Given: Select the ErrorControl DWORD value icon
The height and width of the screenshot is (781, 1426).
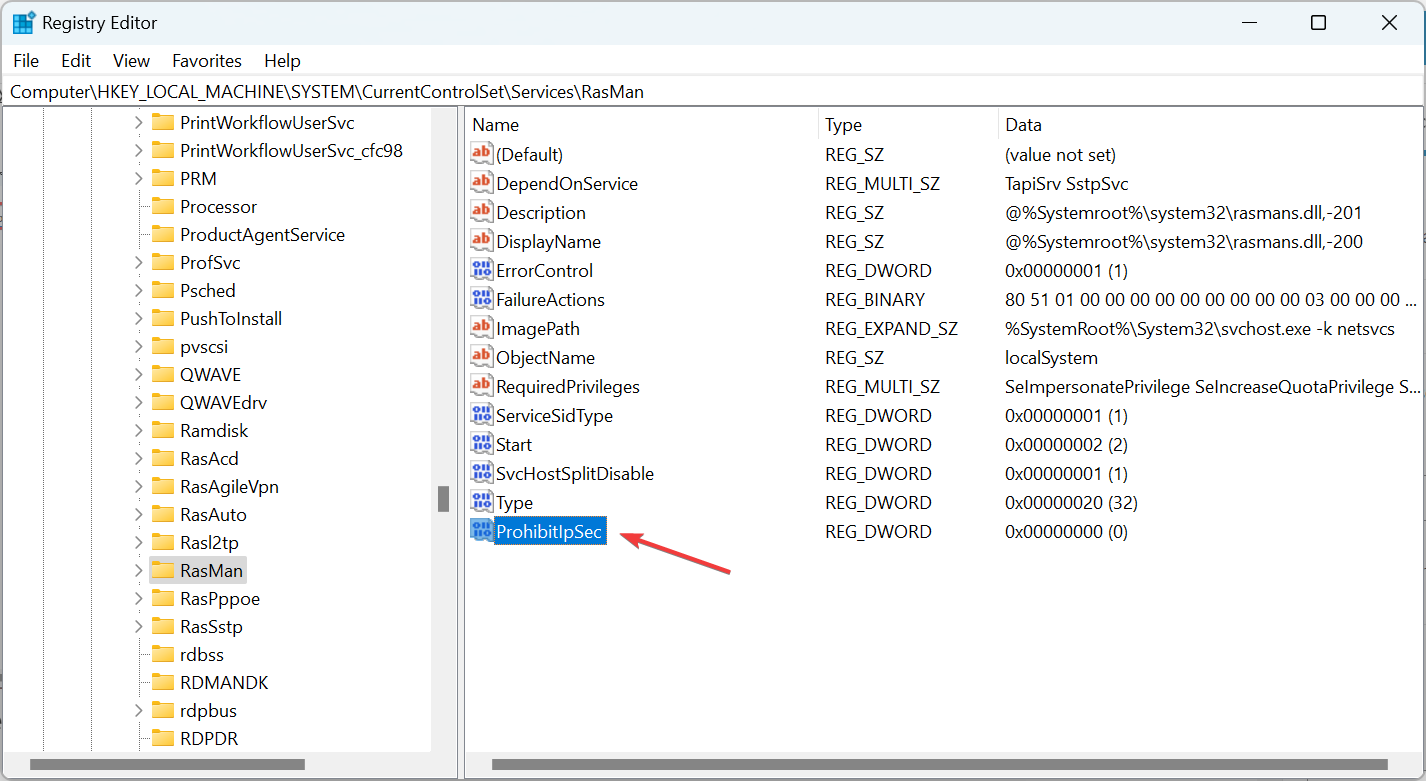Looking at the screenshot, I should 482,270.
